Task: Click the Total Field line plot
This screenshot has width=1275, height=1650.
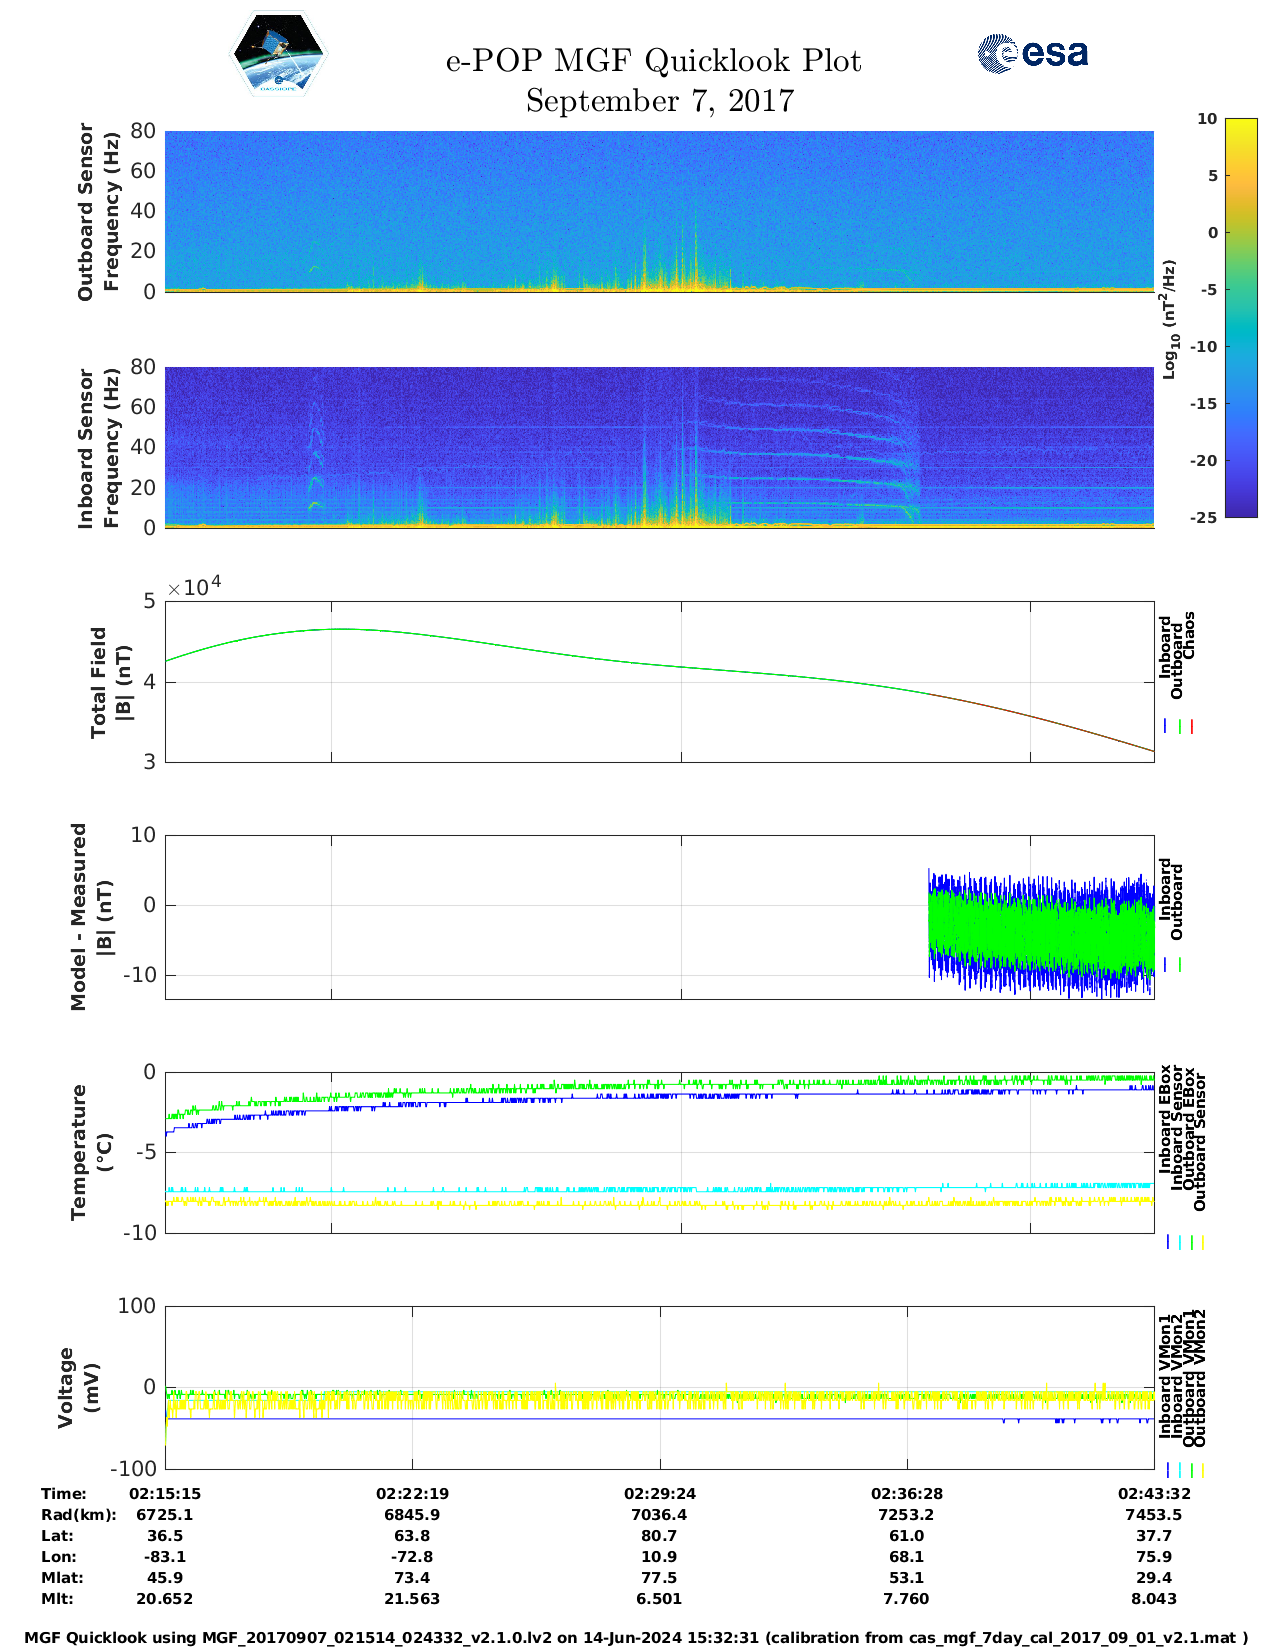Action: tap(659, 681)
